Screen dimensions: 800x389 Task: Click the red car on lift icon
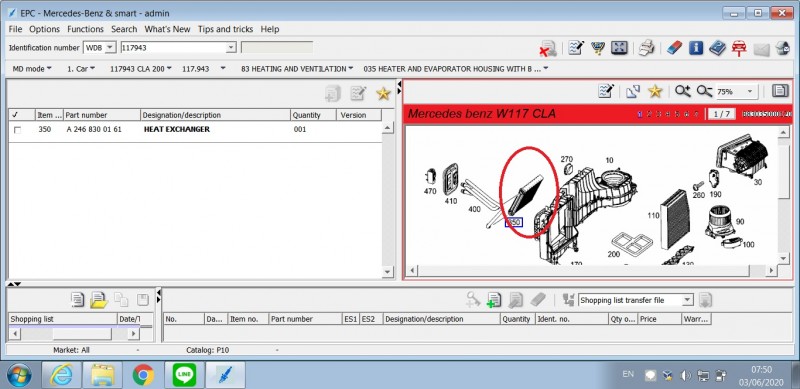(739, 48)
